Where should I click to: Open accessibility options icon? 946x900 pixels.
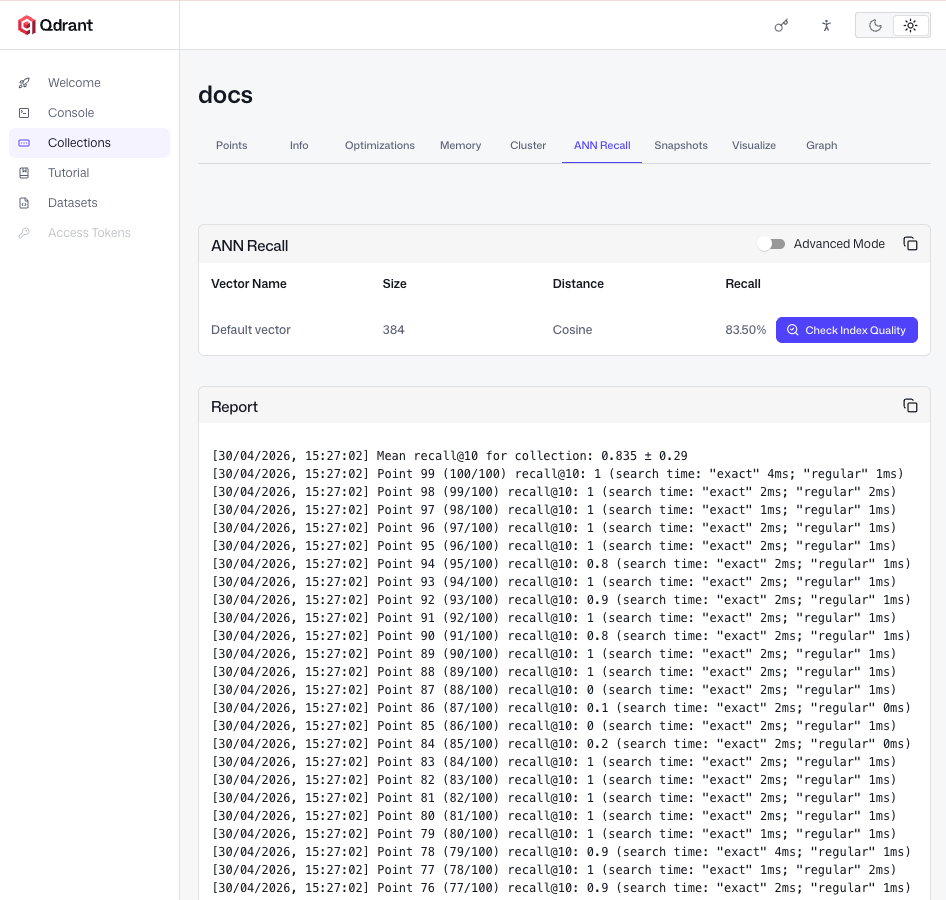click(x=826, y=25)
